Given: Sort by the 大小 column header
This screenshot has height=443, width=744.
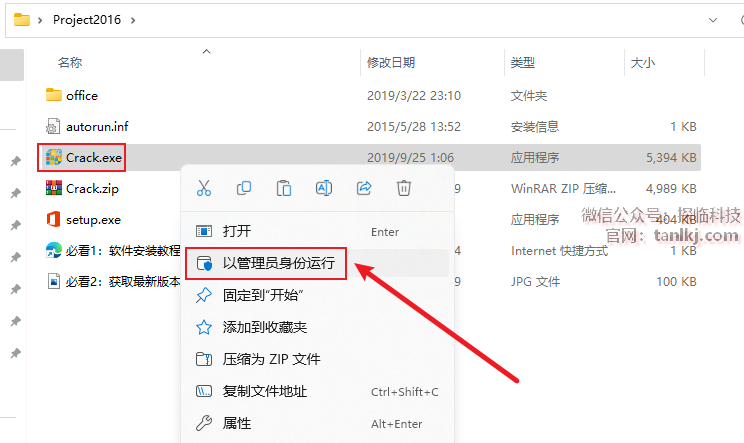Looking at the screenshot, I should point(642,62).
